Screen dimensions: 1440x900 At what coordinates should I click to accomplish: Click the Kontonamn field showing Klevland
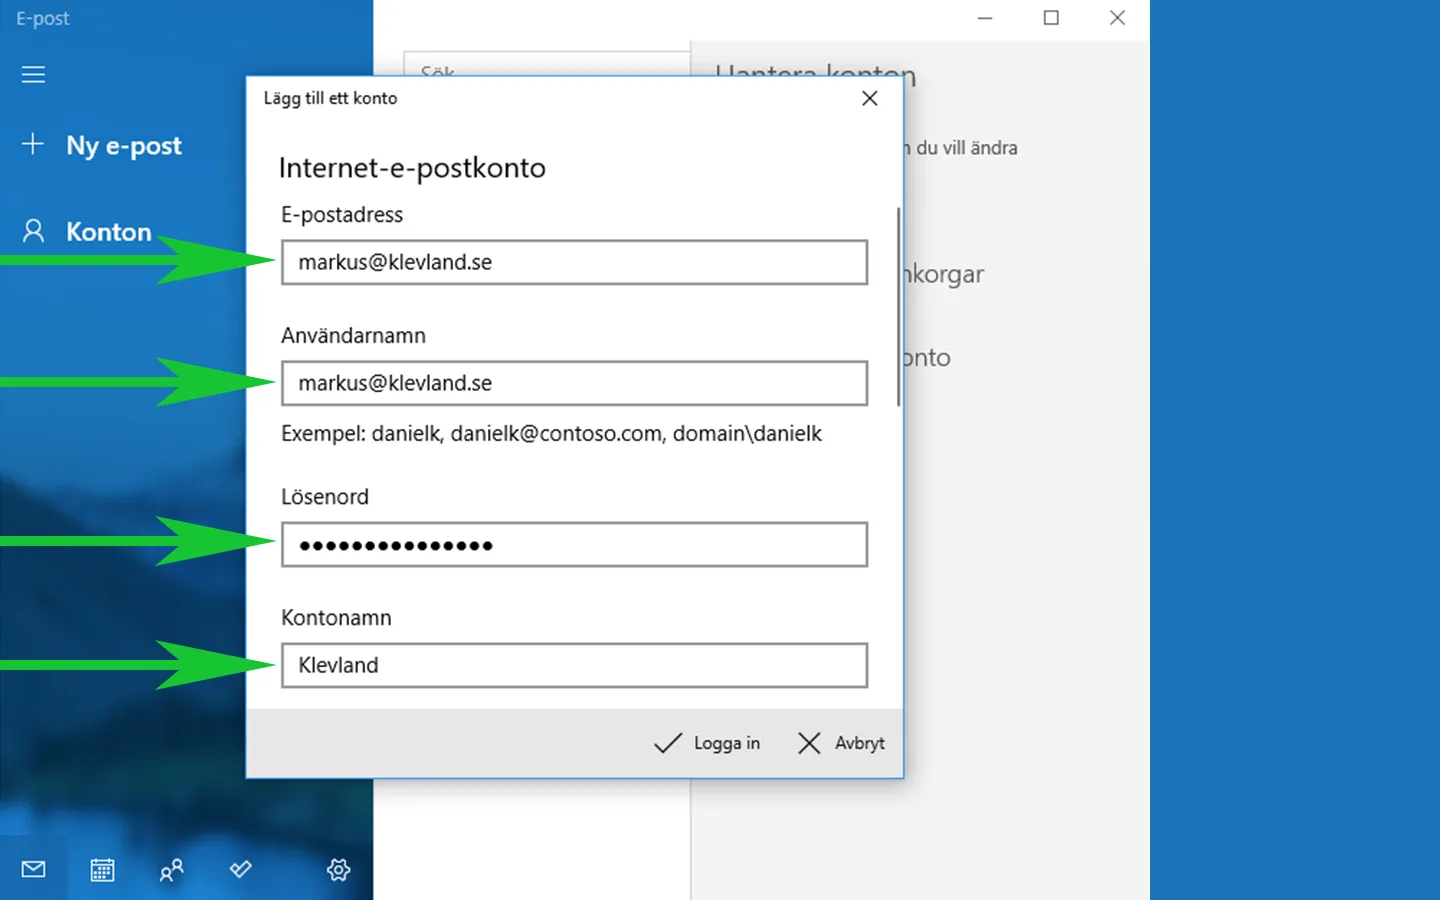pos(574,665)
